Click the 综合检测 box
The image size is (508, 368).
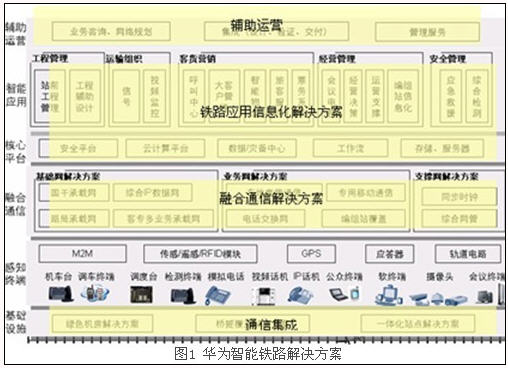(x=477, y=96)
